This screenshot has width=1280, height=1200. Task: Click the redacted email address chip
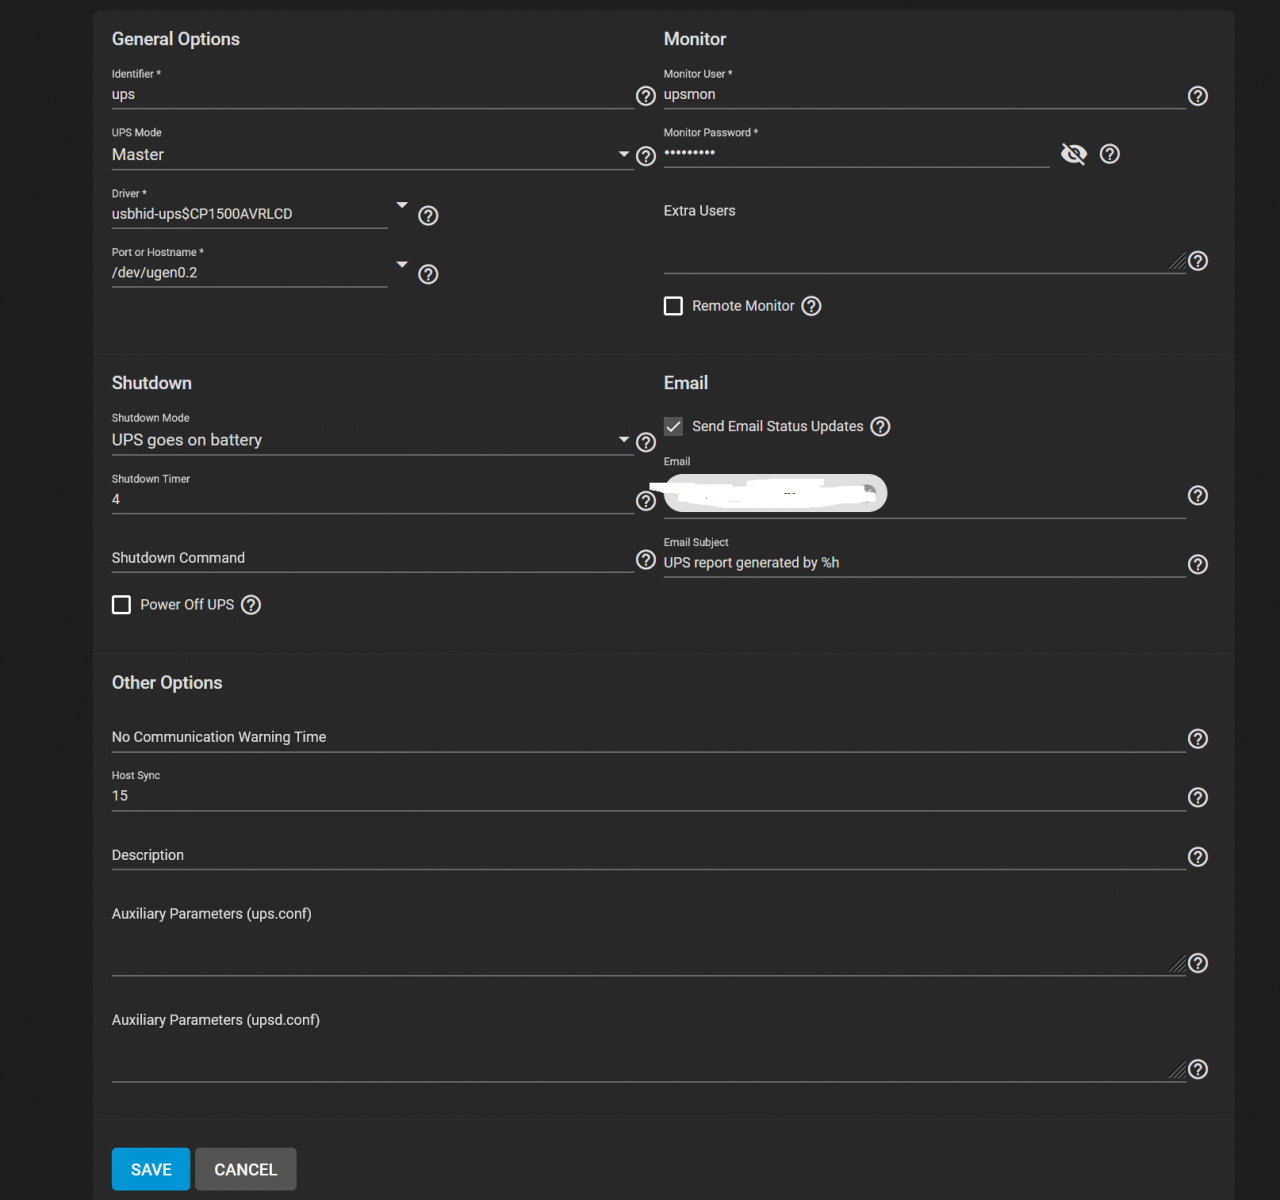coord(775,493)
